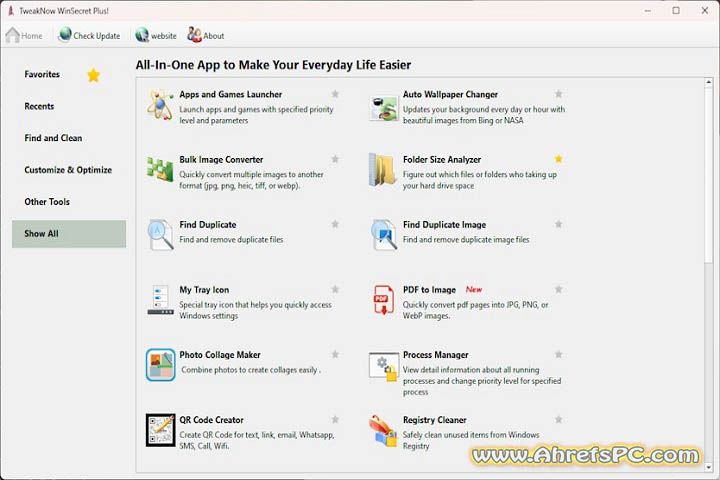Open the Bulk Image Converter icon
This screenshot has width=720, height=480.
coord(160,169)
